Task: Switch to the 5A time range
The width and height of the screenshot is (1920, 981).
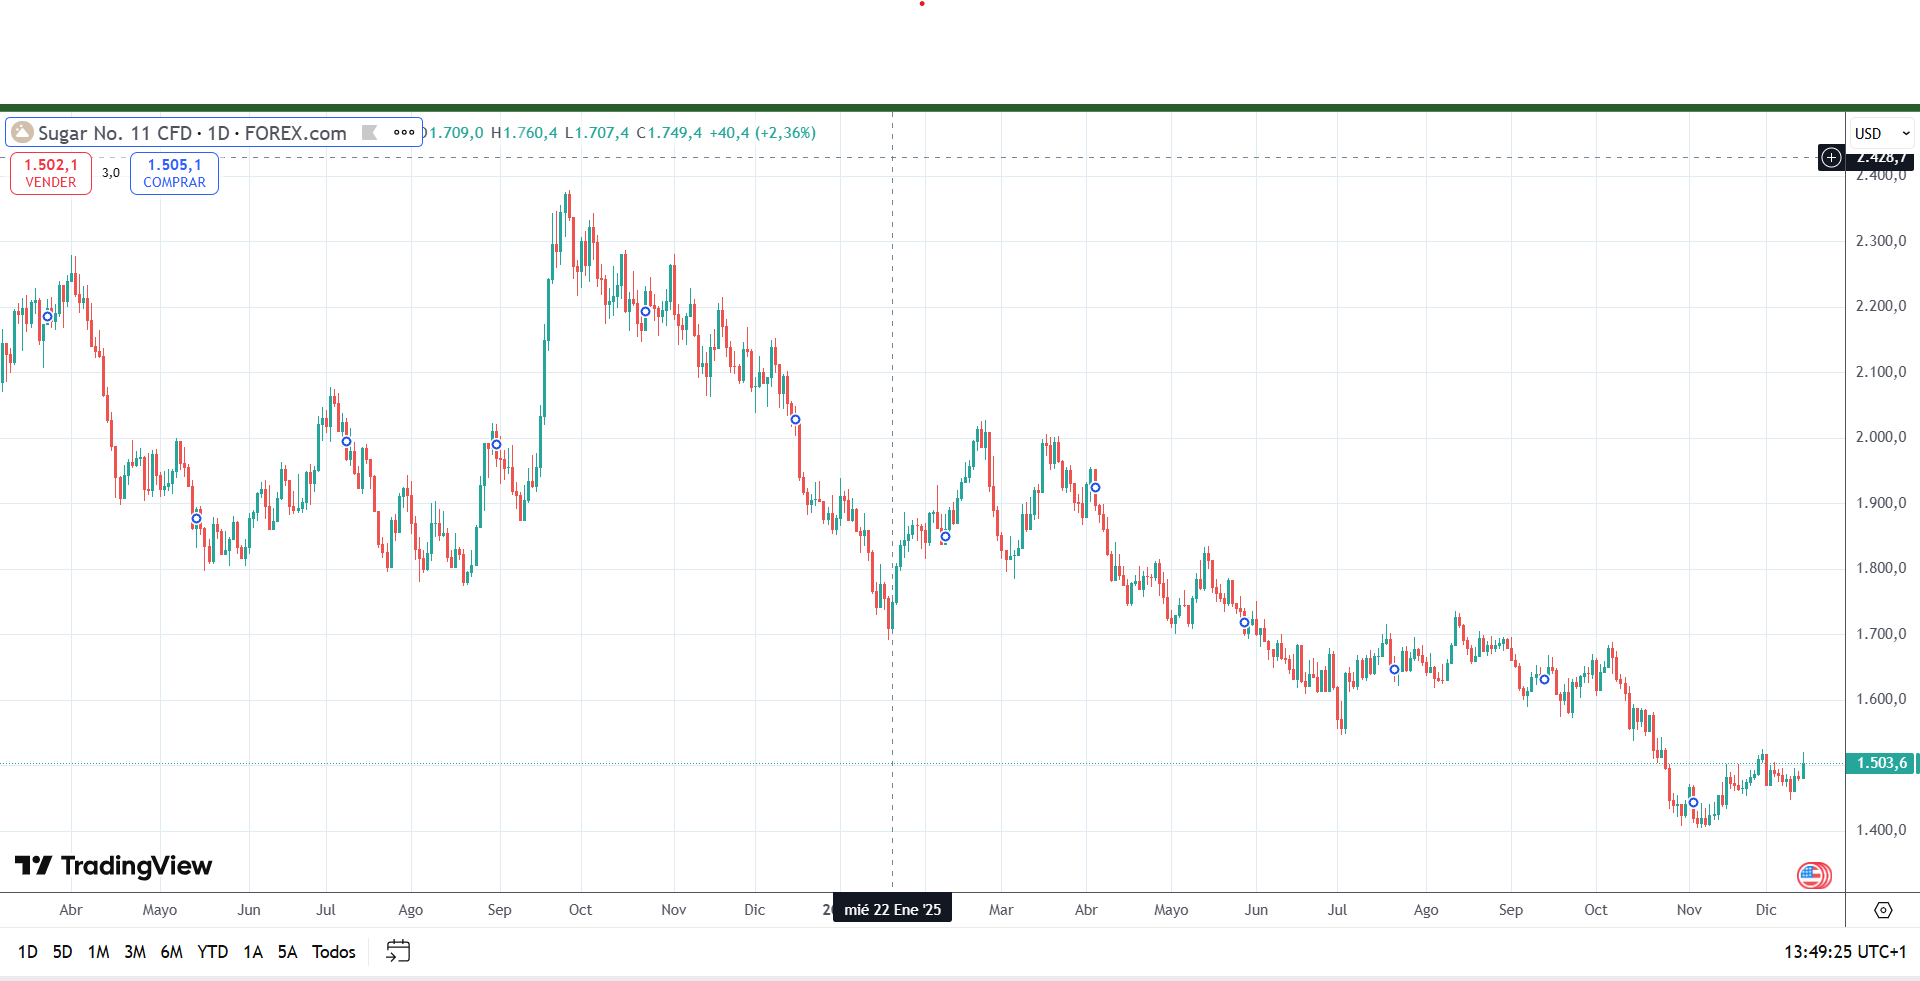Action: pos(287,952)
